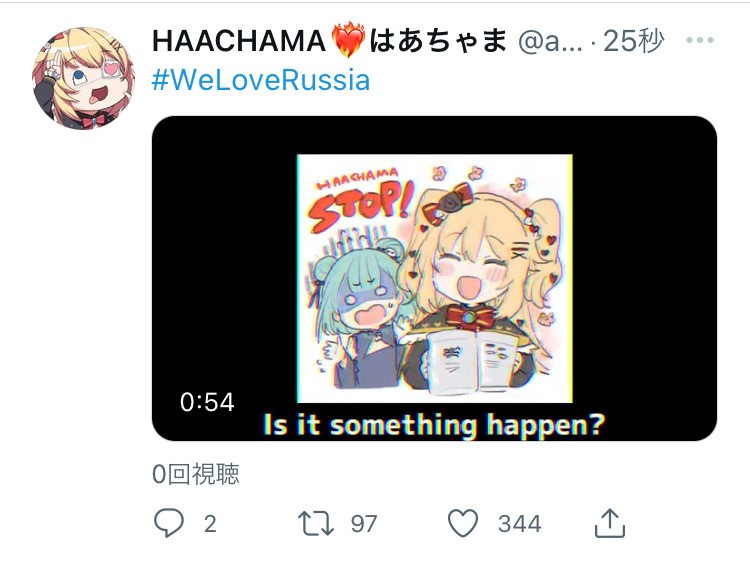Image resolution: width=750 pixels, height=564 pixels.
Task: Click the 0:54 video duration label
Action: tap(207, 402)
